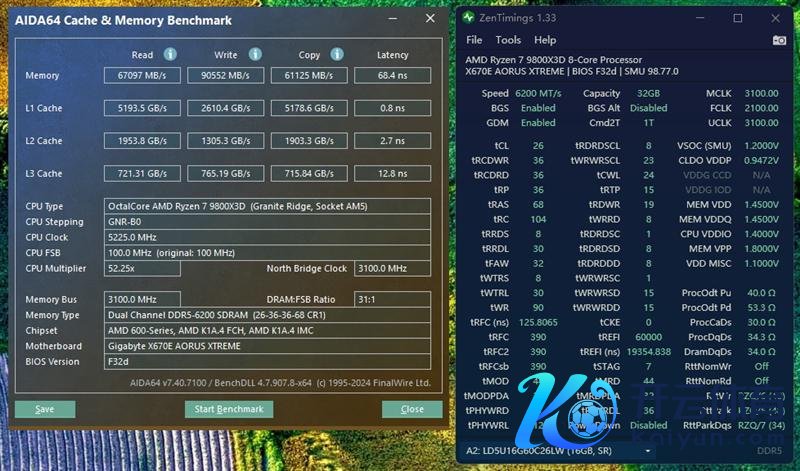Click the ZenTimings app logo icon
Screen dimensions: 800x471
[x=469, y=18]
